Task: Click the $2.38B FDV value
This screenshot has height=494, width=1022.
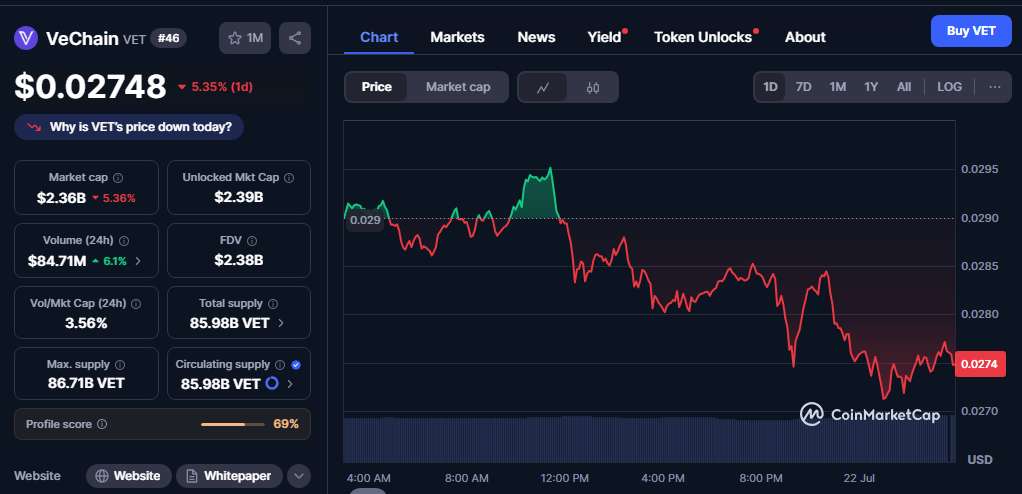Action: click(x=239, y=260)
